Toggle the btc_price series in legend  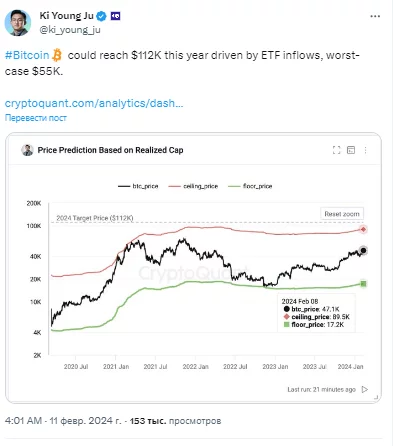pos(138,186)
